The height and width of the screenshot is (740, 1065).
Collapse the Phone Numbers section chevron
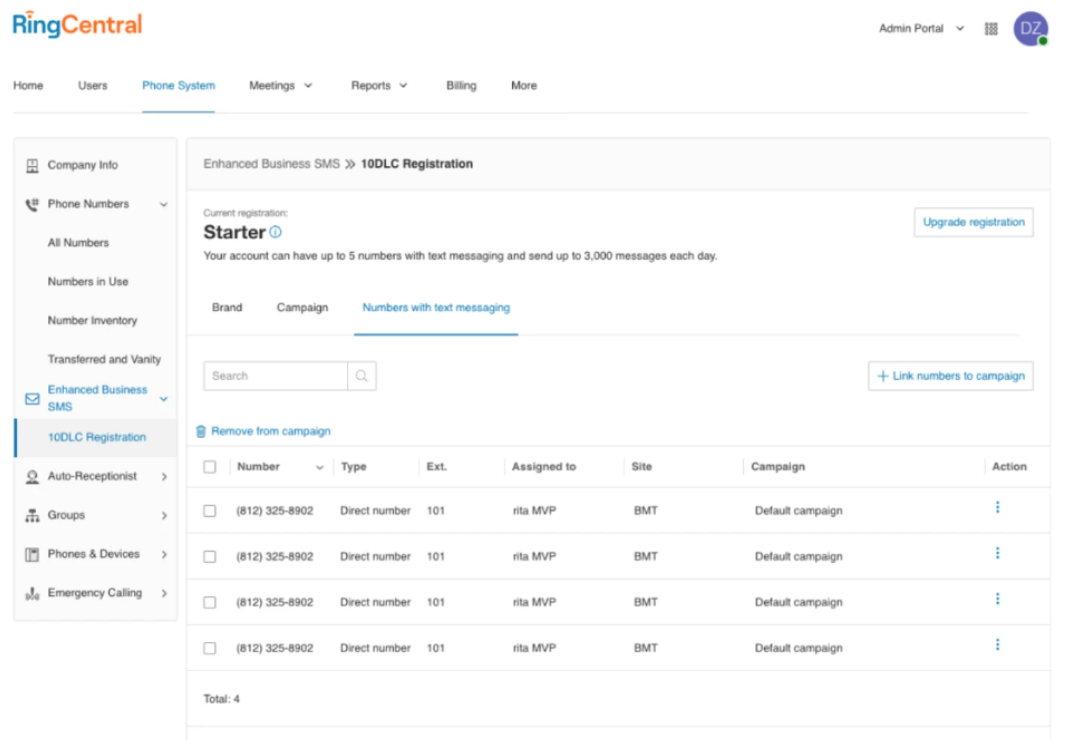(x=164, y=204)
